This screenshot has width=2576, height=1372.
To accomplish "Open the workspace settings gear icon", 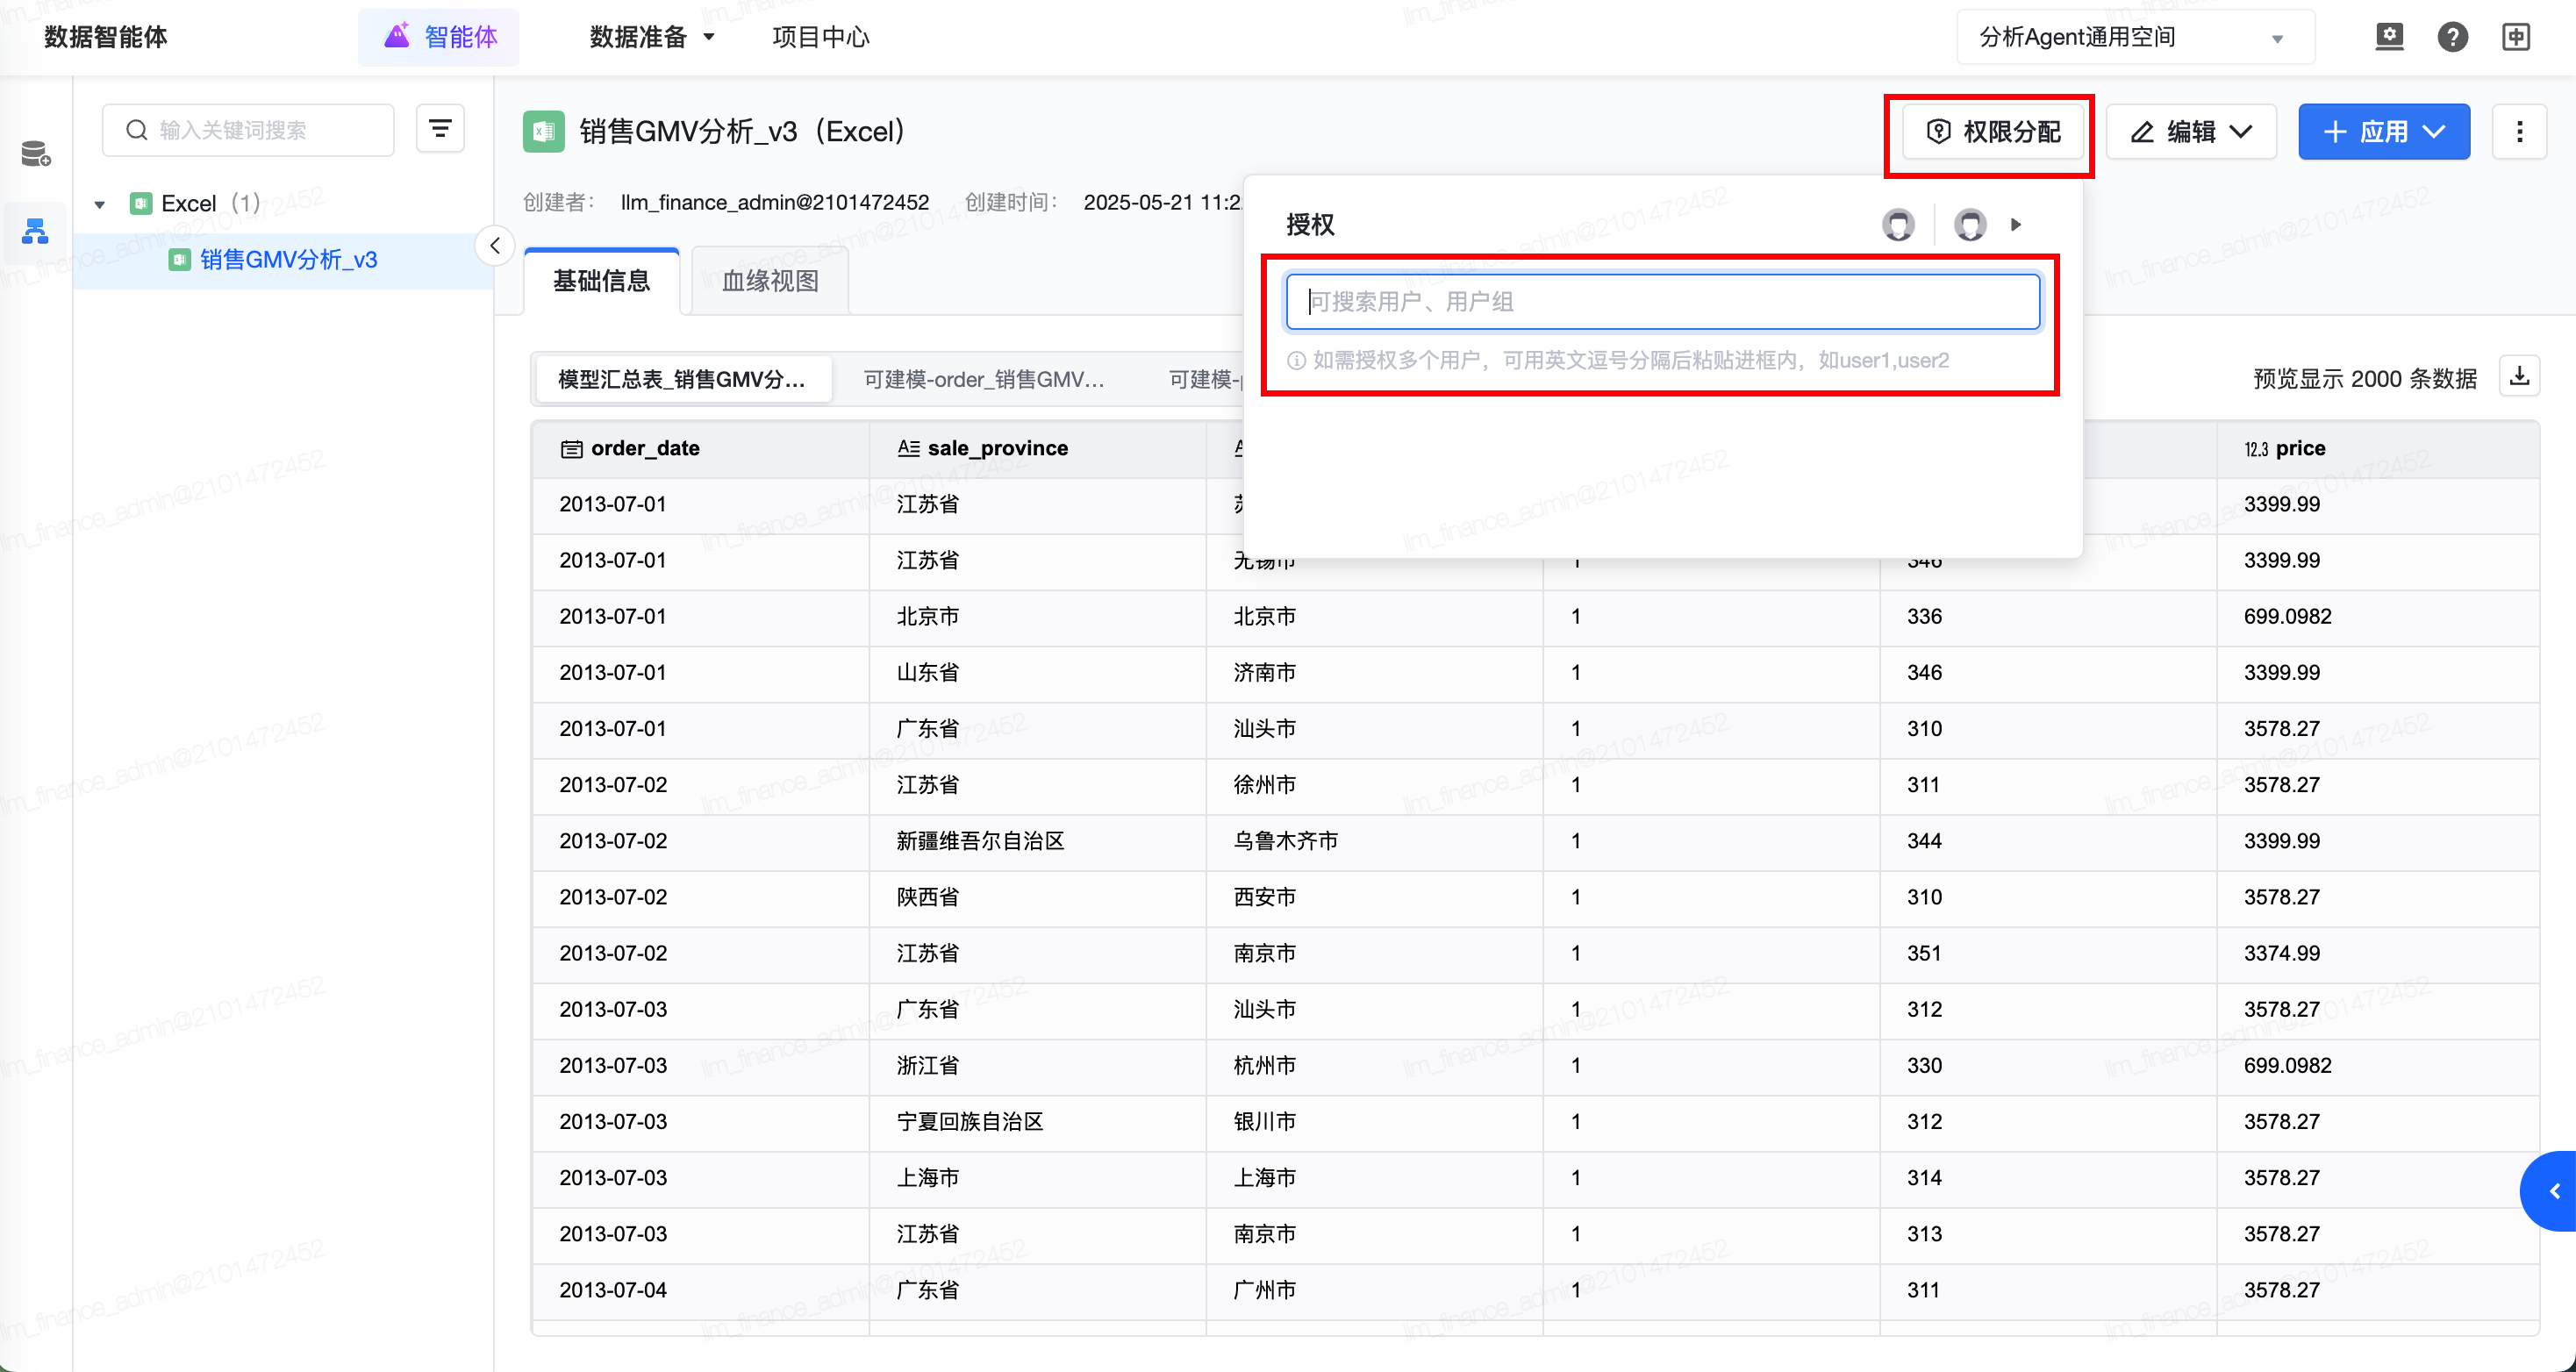I will (x=2389, y=37).
